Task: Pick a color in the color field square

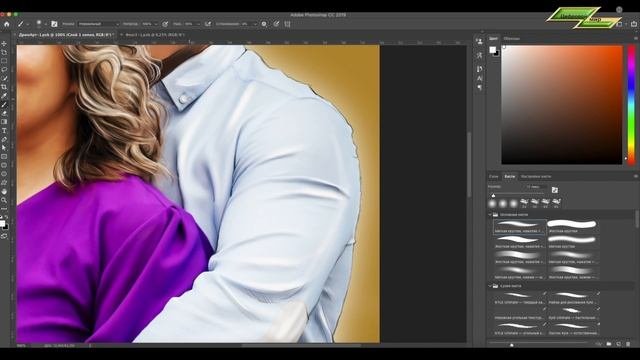Action: tap(562, 104)
